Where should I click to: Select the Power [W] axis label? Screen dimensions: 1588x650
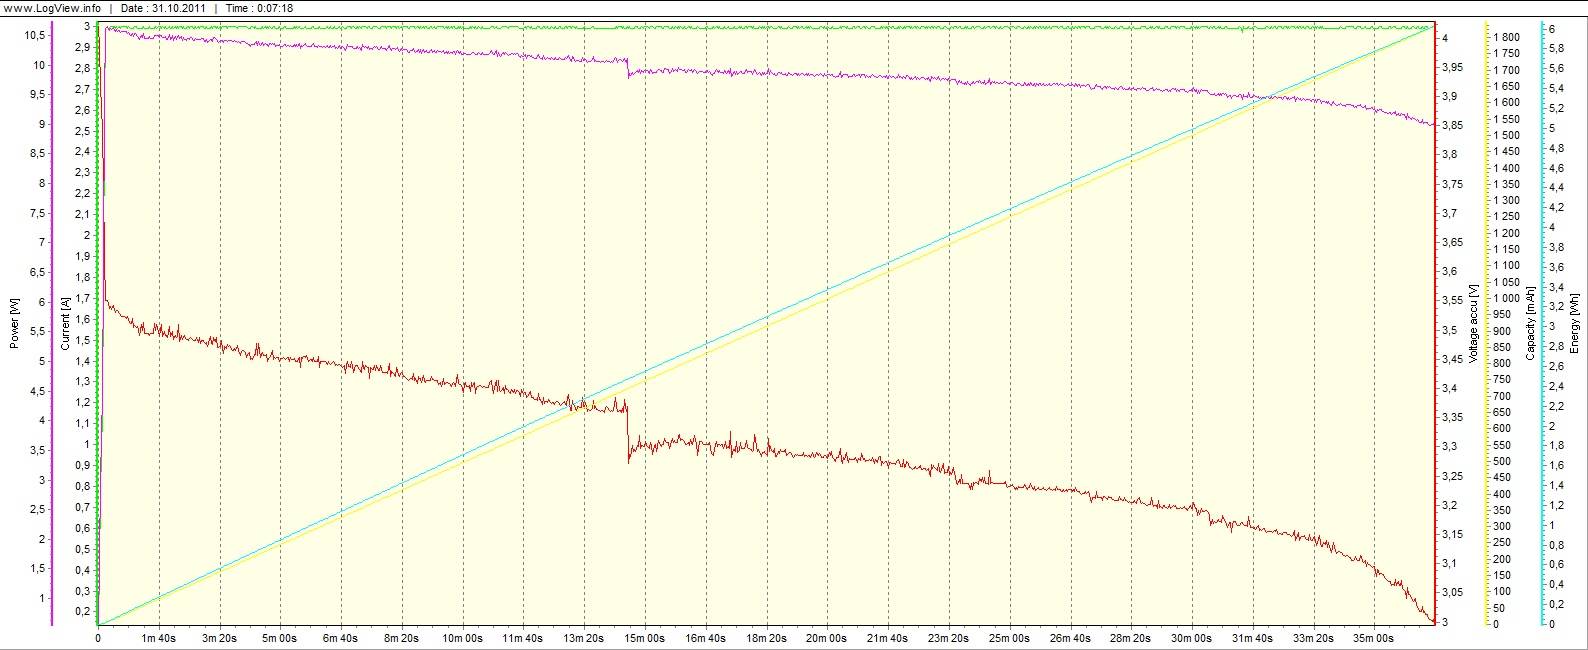click(14, 323)
